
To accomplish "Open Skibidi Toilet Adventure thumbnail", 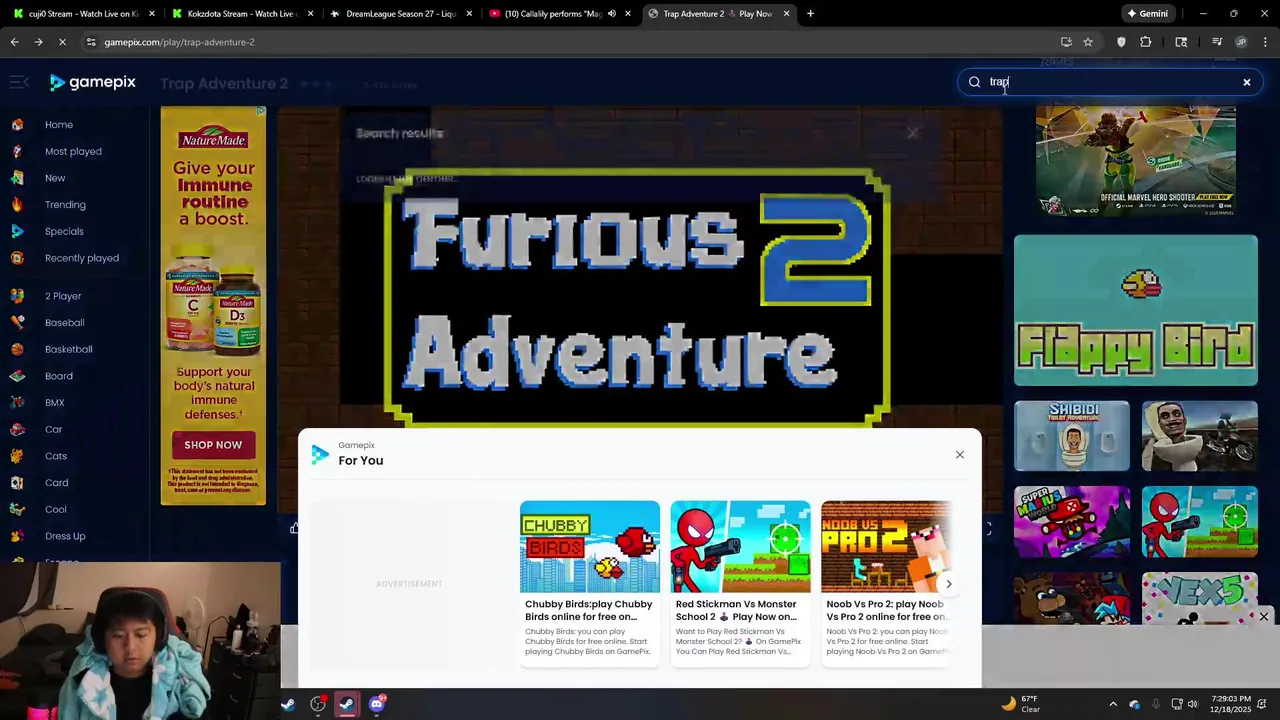I will point(1072,436).
